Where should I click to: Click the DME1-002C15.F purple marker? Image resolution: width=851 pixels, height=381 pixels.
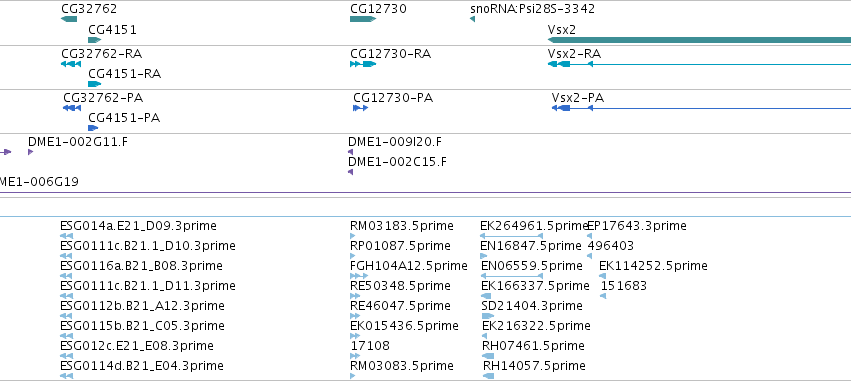pos(350,172)
